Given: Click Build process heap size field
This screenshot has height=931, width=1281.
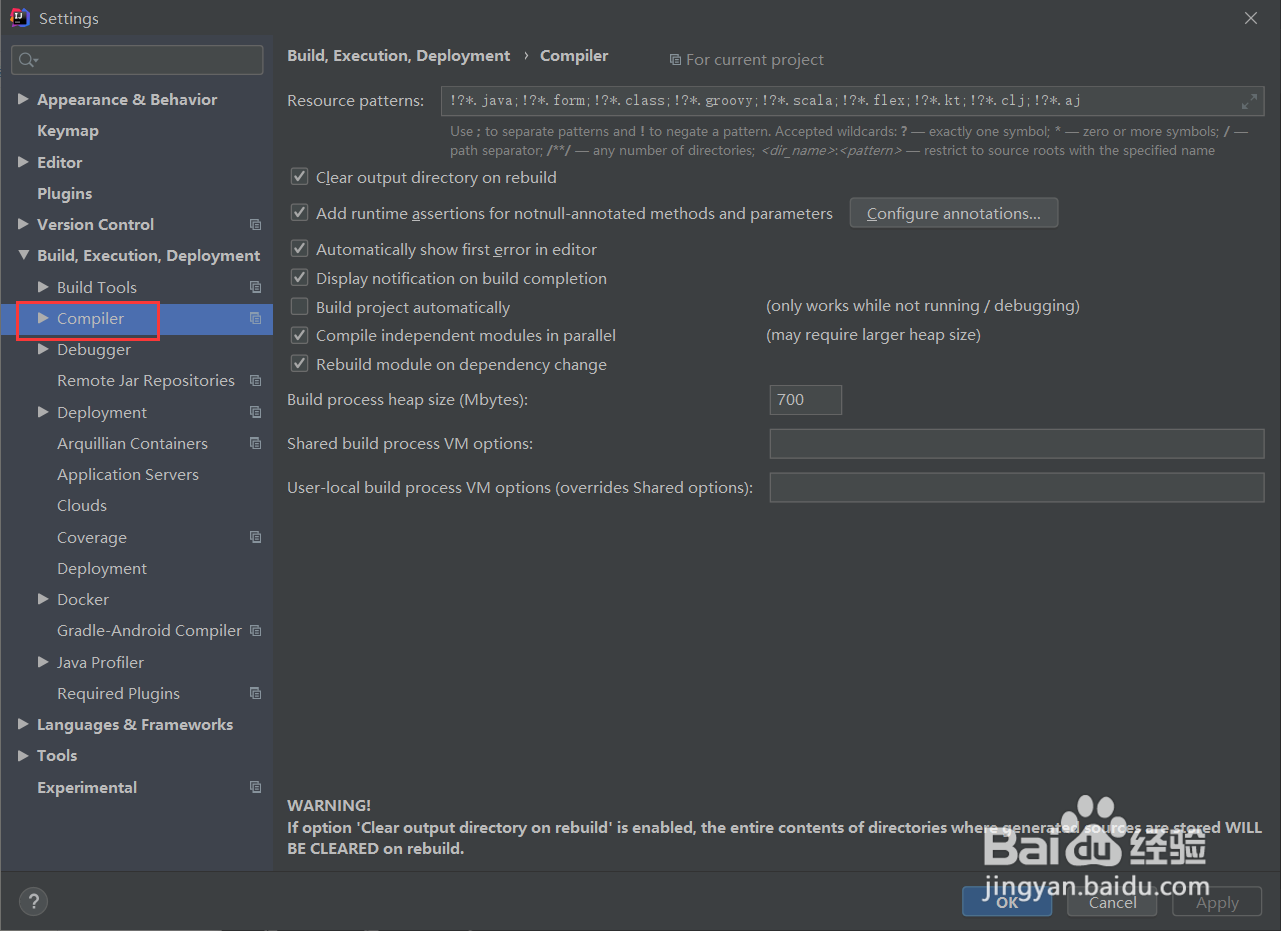Looking at the screenshot, I should click(x=806, y=400).
